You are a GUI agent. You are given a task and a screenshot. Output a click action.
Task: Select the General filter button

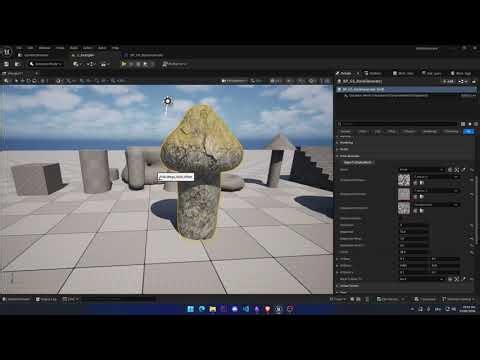point(346,132)
